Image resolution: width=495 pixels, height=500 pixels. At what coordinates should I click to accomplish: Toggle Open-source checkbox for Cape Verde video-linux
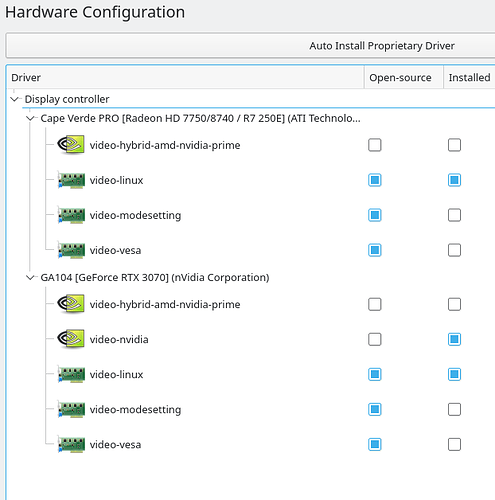click(x=375, y=180)
